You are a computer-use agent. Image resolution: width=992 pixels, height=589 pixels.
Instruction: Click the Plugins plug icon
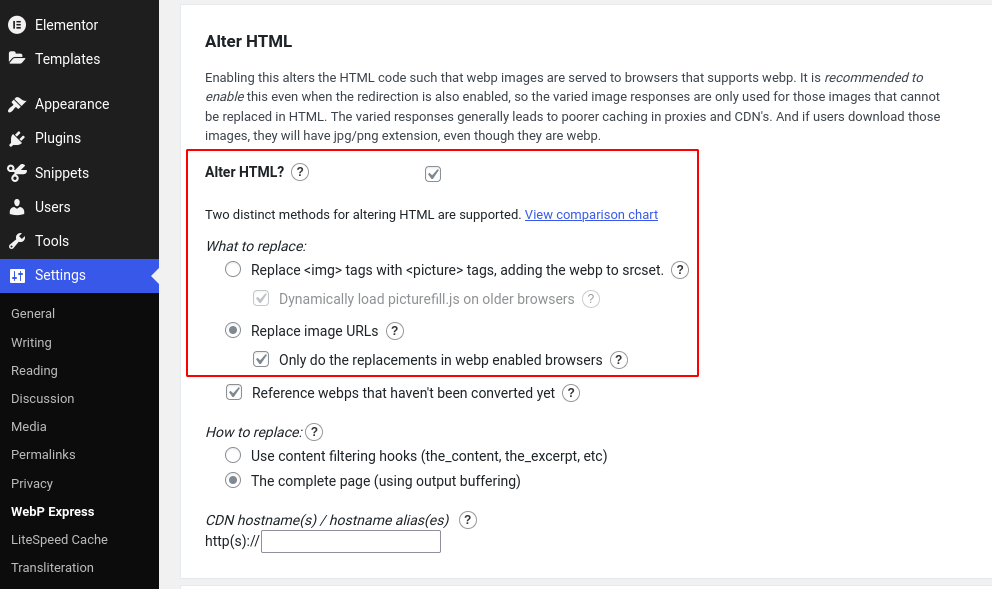click(x=17, y=138)
